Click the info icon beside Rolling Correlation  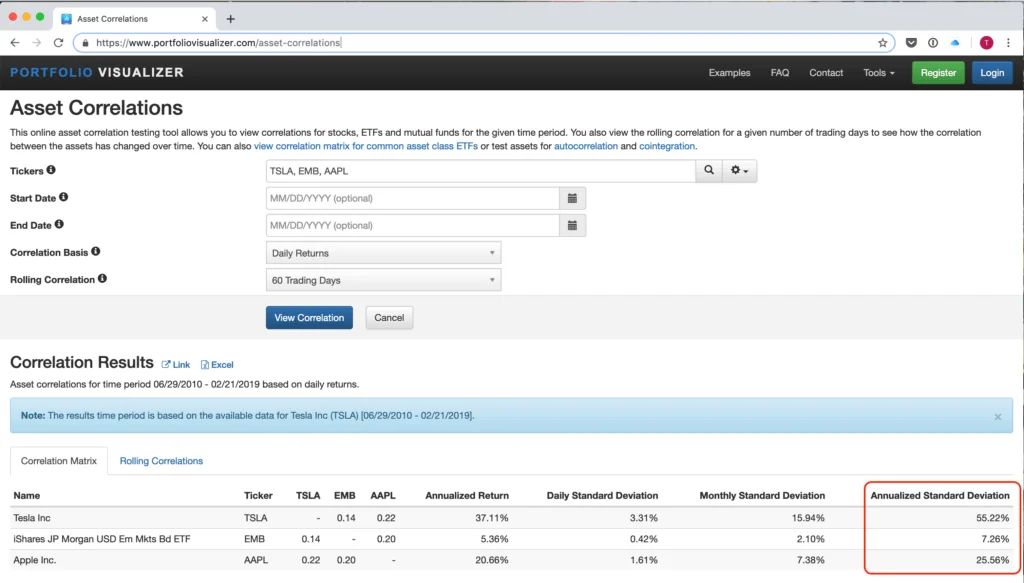click(x=102, y=279)
